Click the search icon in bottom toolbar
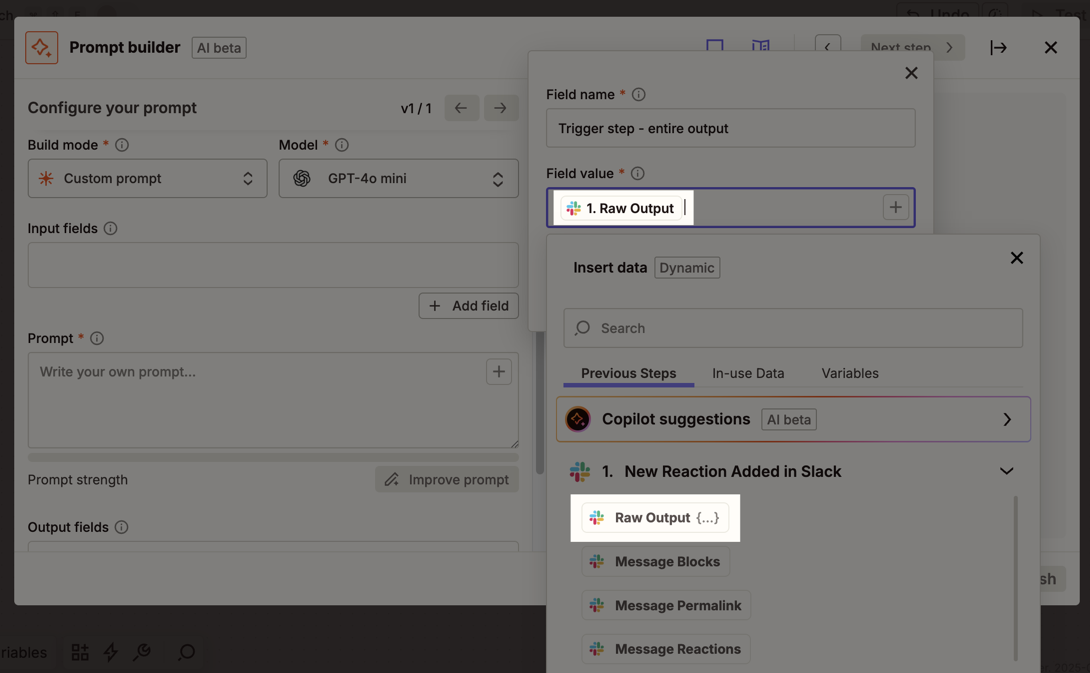The width and height of the screenshot is (1090, 673). click(186, 652)
